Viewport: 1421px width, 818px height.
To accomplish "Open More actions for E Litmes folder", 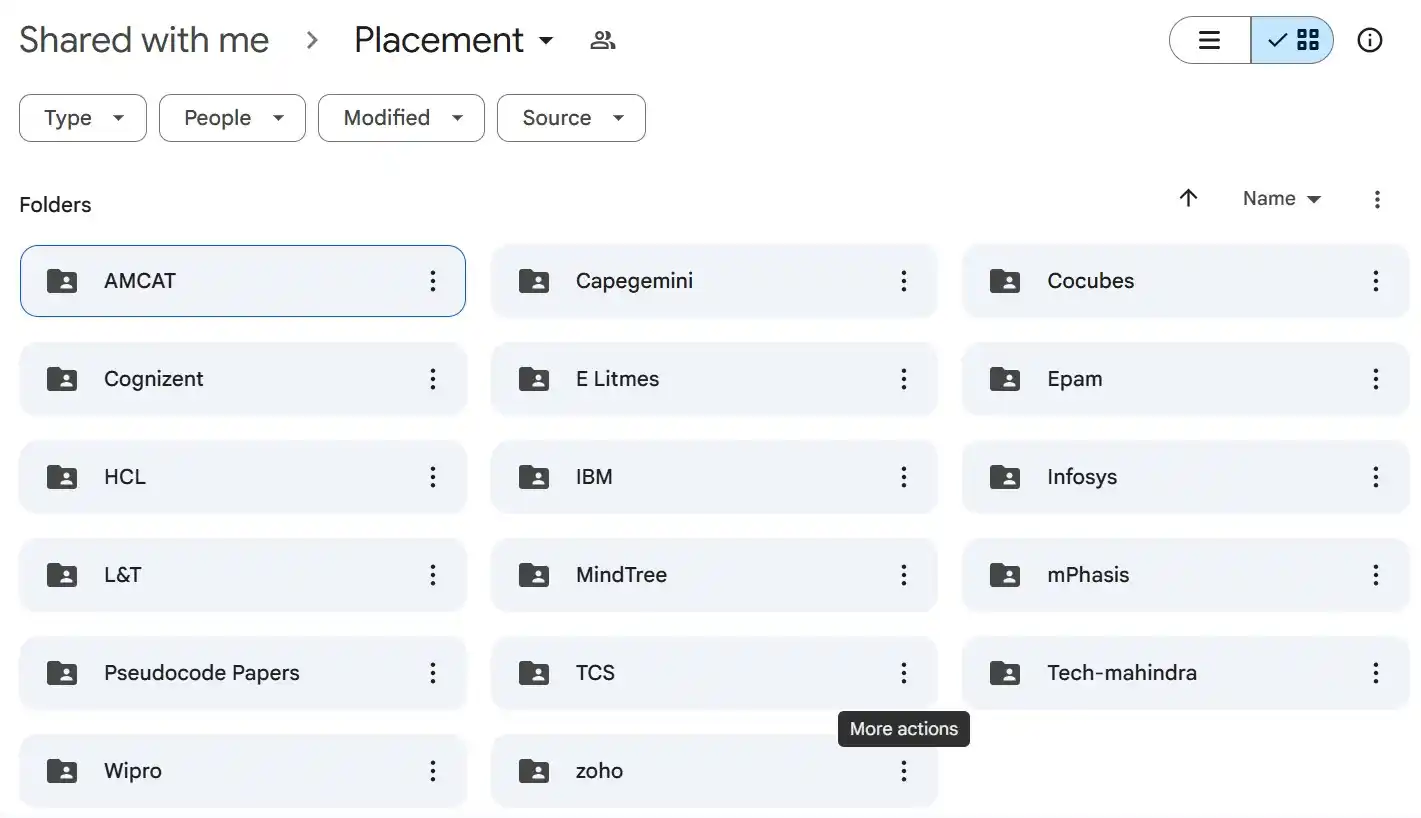I will click(904, 379).
